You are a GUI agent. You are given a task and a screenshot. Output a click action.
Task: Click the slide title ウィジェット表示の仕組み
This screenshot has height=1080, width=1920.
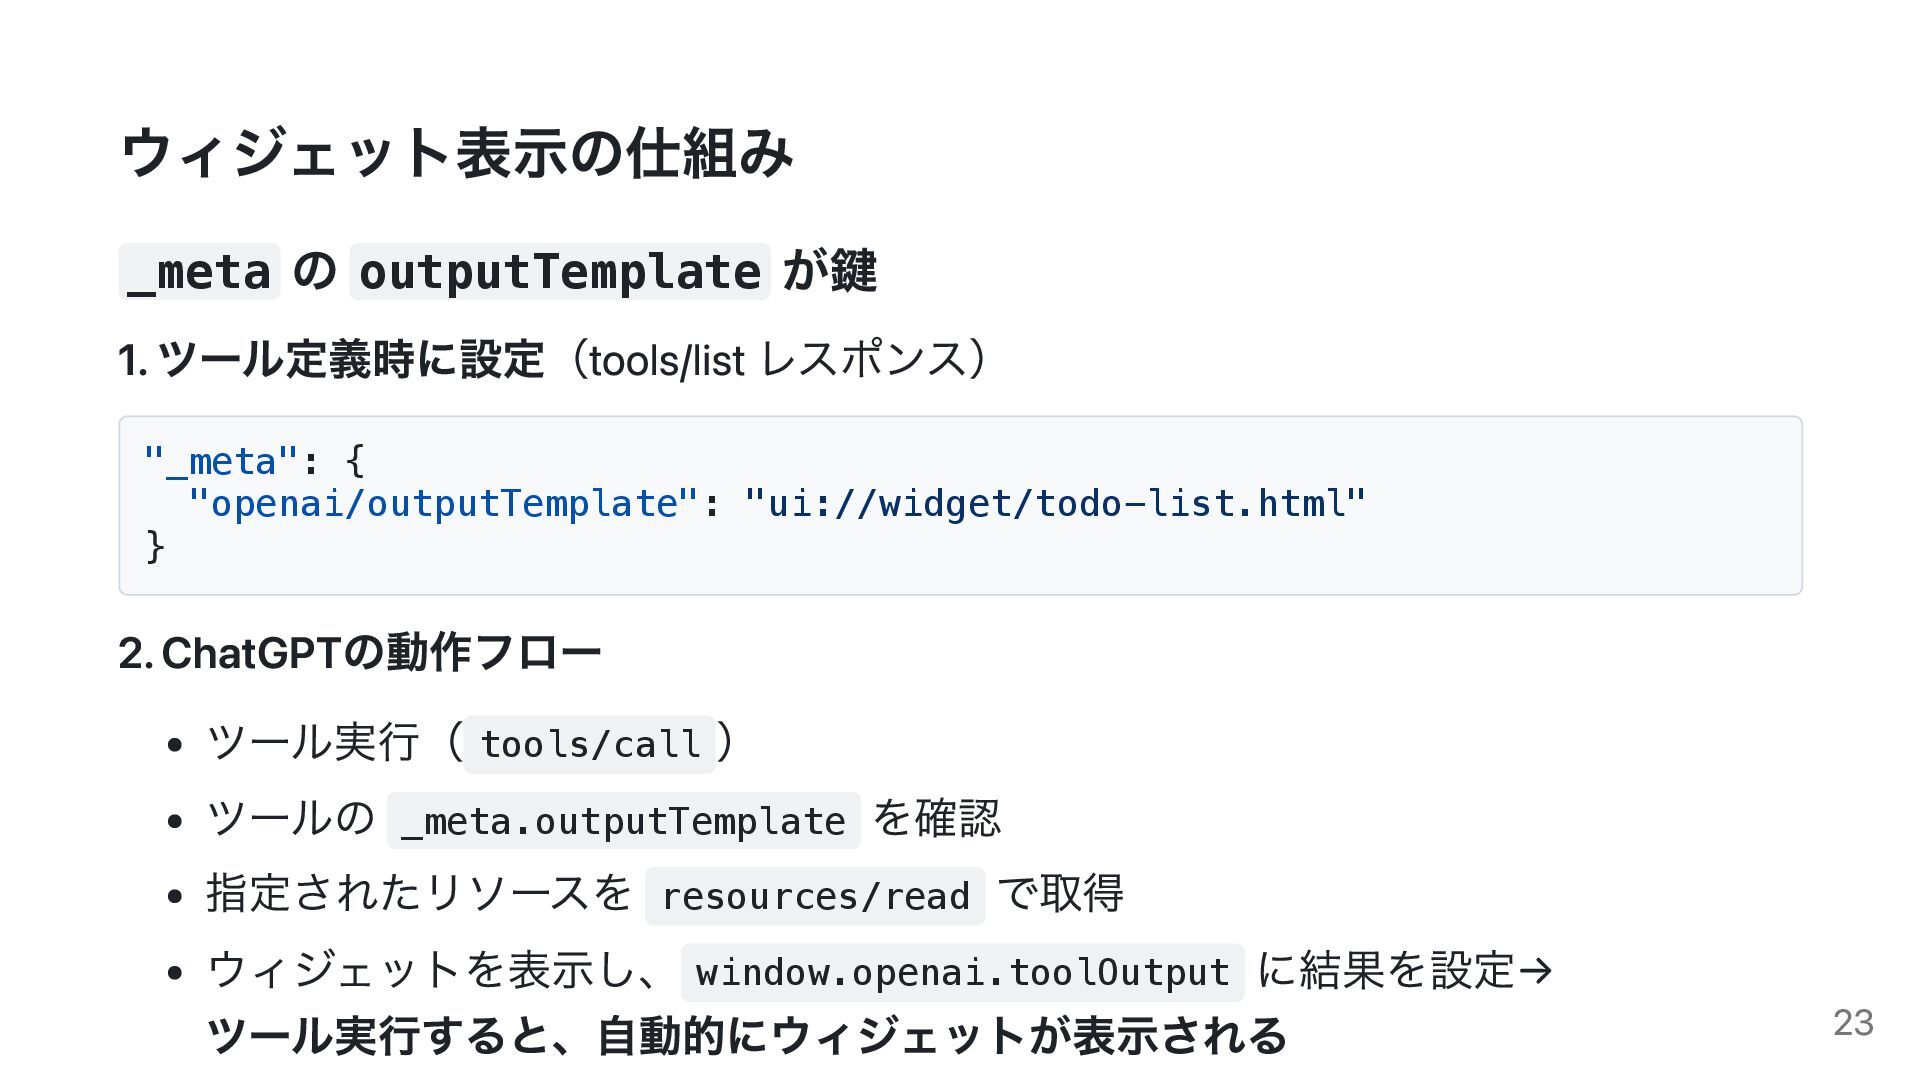[x=456, y=153]
